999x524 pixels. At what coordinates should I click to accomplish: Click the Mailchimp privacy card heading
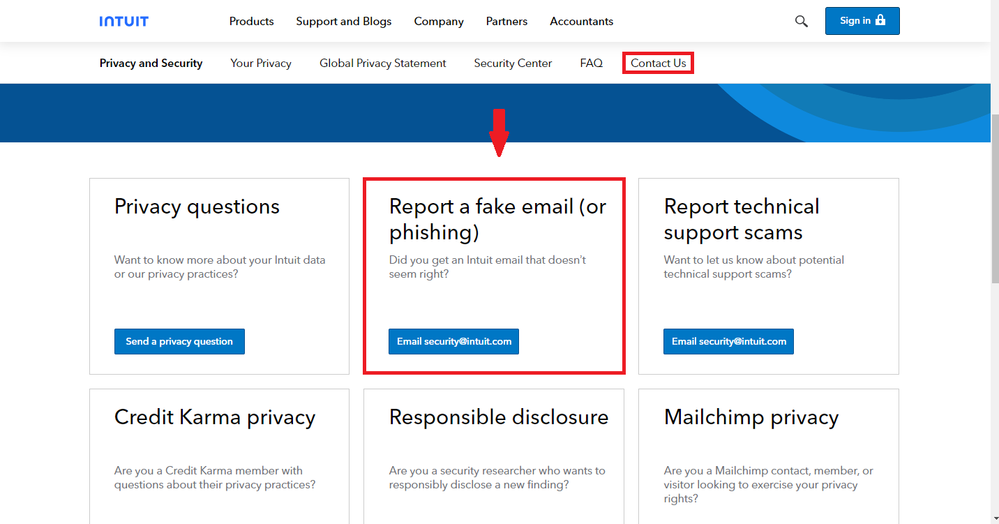[x=751, y=417]
